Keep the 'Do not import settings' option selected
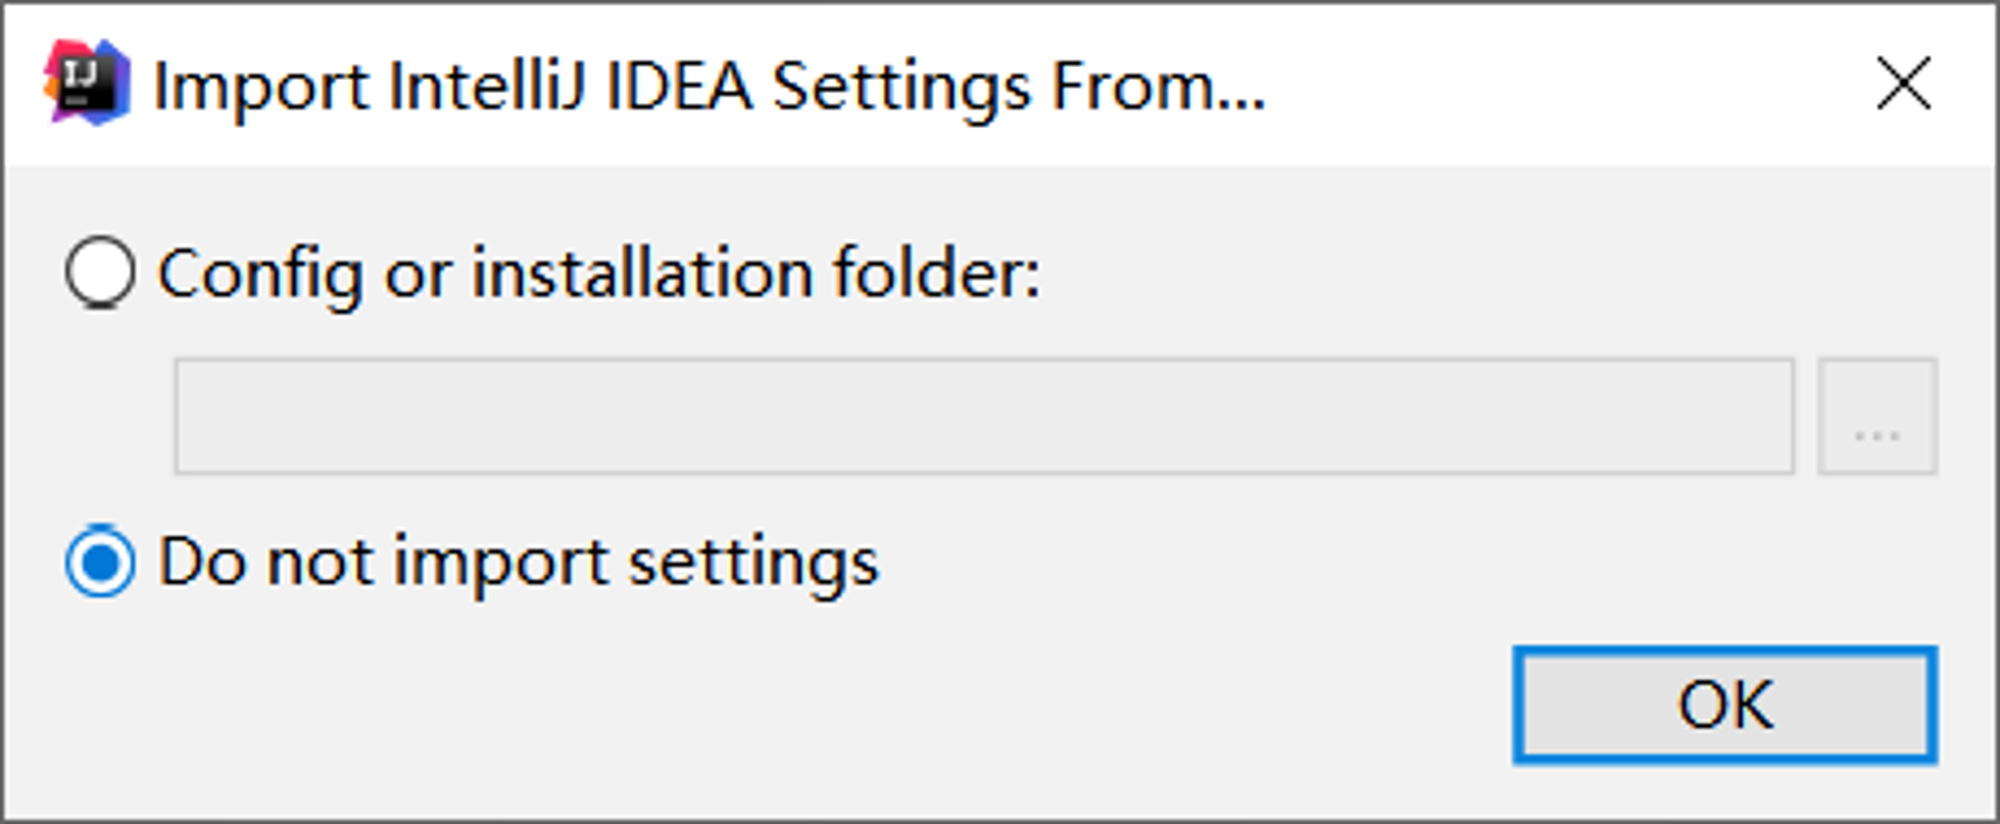Image resolution: width=2000 pixels, height=824 pixels. [x=100, y=561]
